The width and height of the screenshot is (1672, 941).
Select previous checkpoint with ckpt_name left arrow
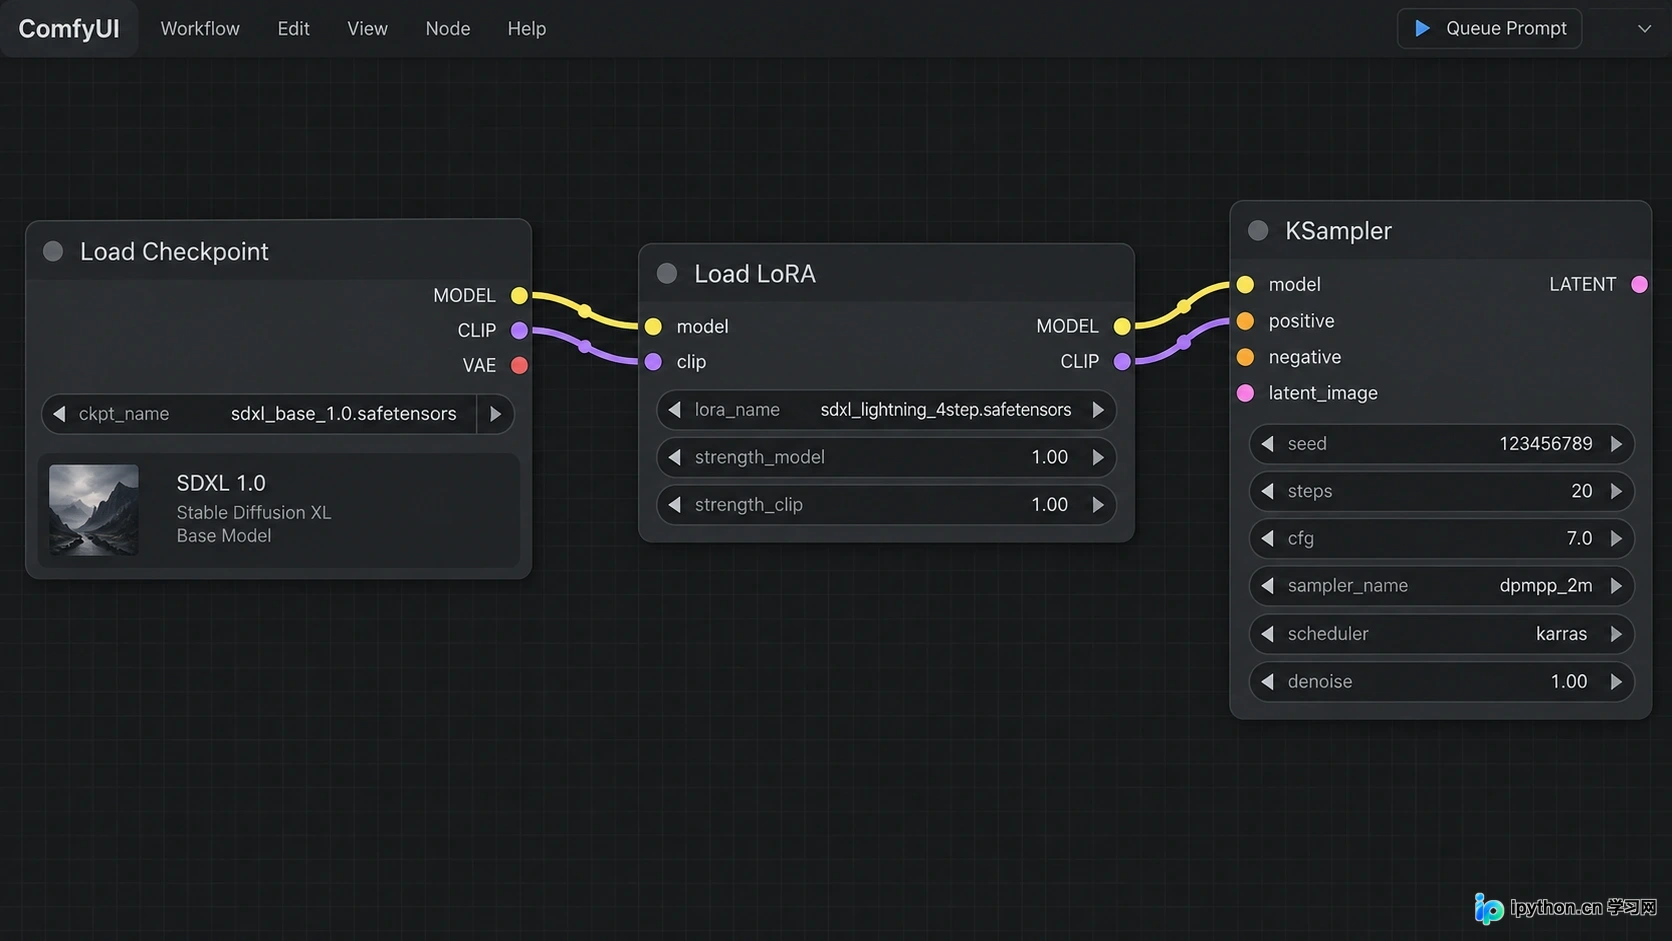[x=59, y=414]
